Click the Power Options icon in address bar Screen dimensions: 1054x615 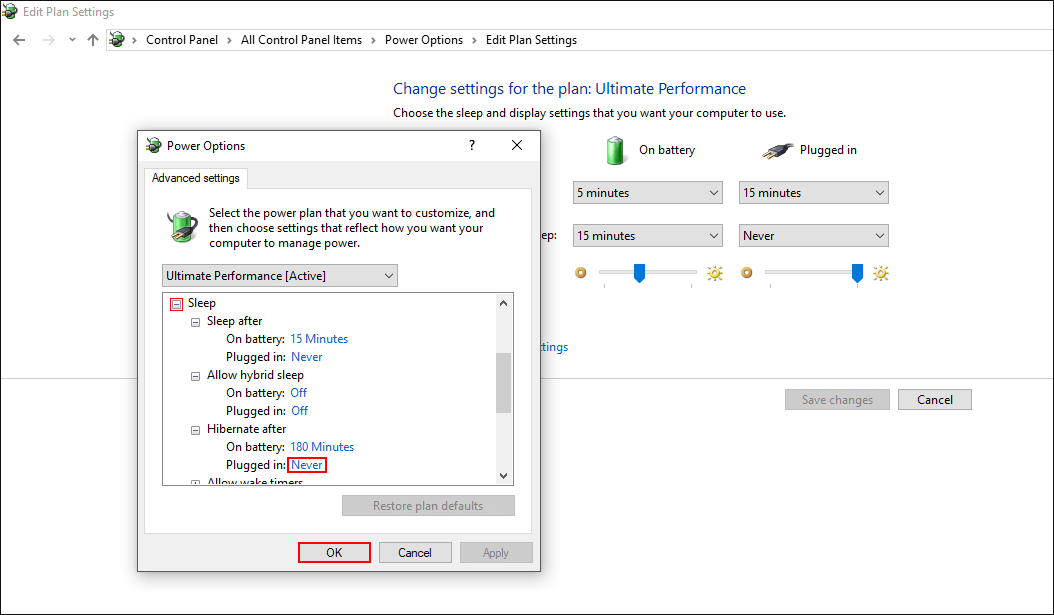click(117, 40)
